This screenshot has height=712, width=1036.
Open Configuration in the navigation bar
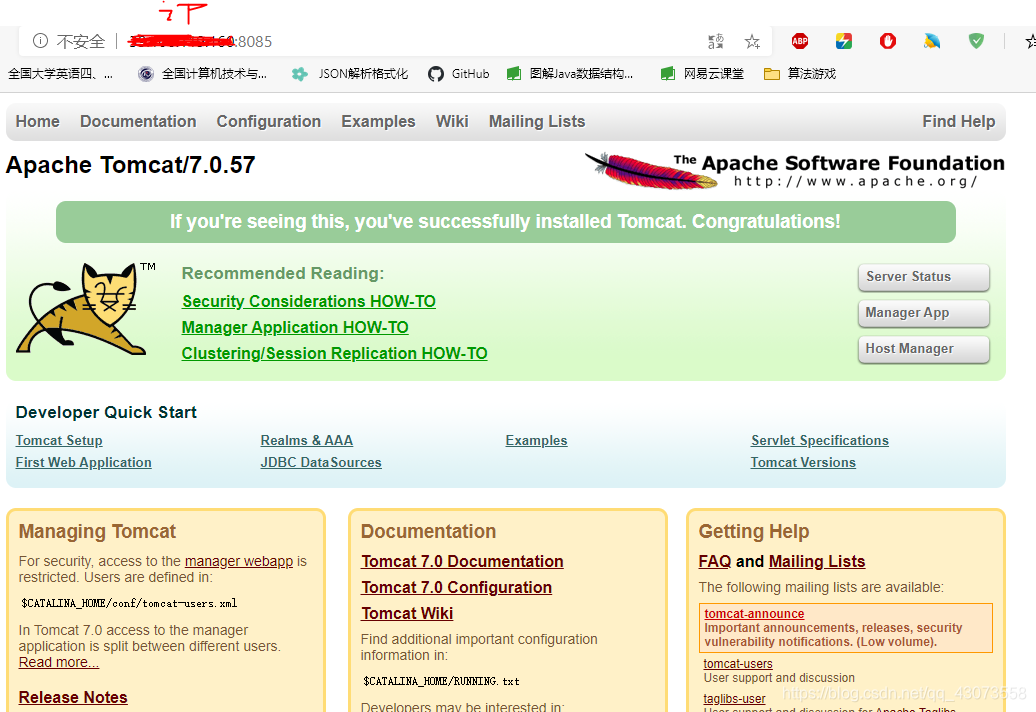tap(269, 122)
